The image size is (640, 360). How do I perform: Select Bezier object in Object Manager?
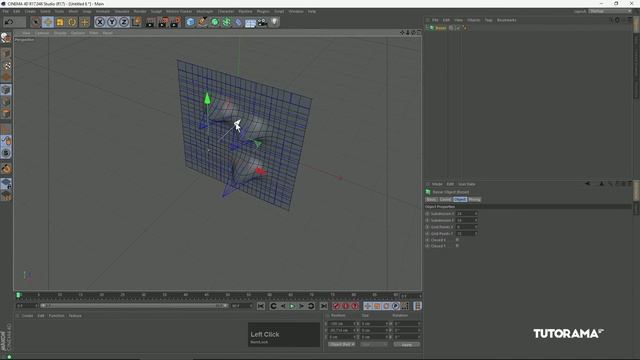(x=441, y=28)
